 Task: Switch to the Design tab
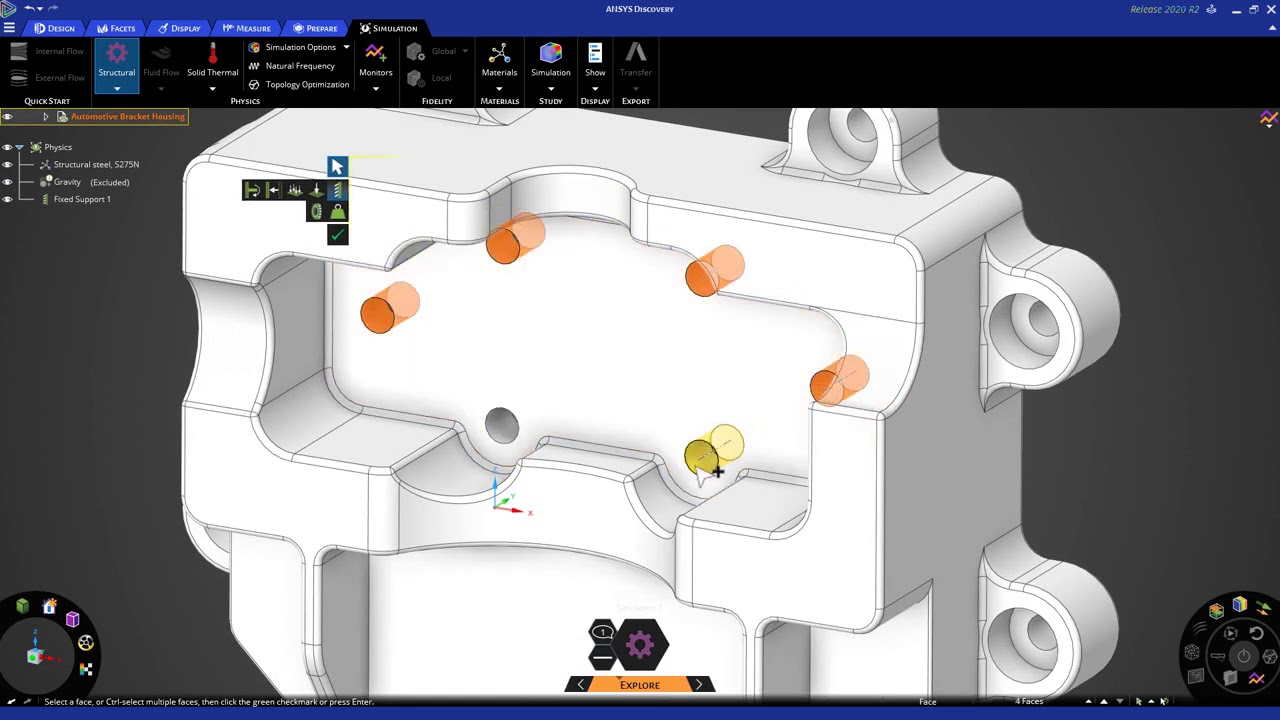54,28
